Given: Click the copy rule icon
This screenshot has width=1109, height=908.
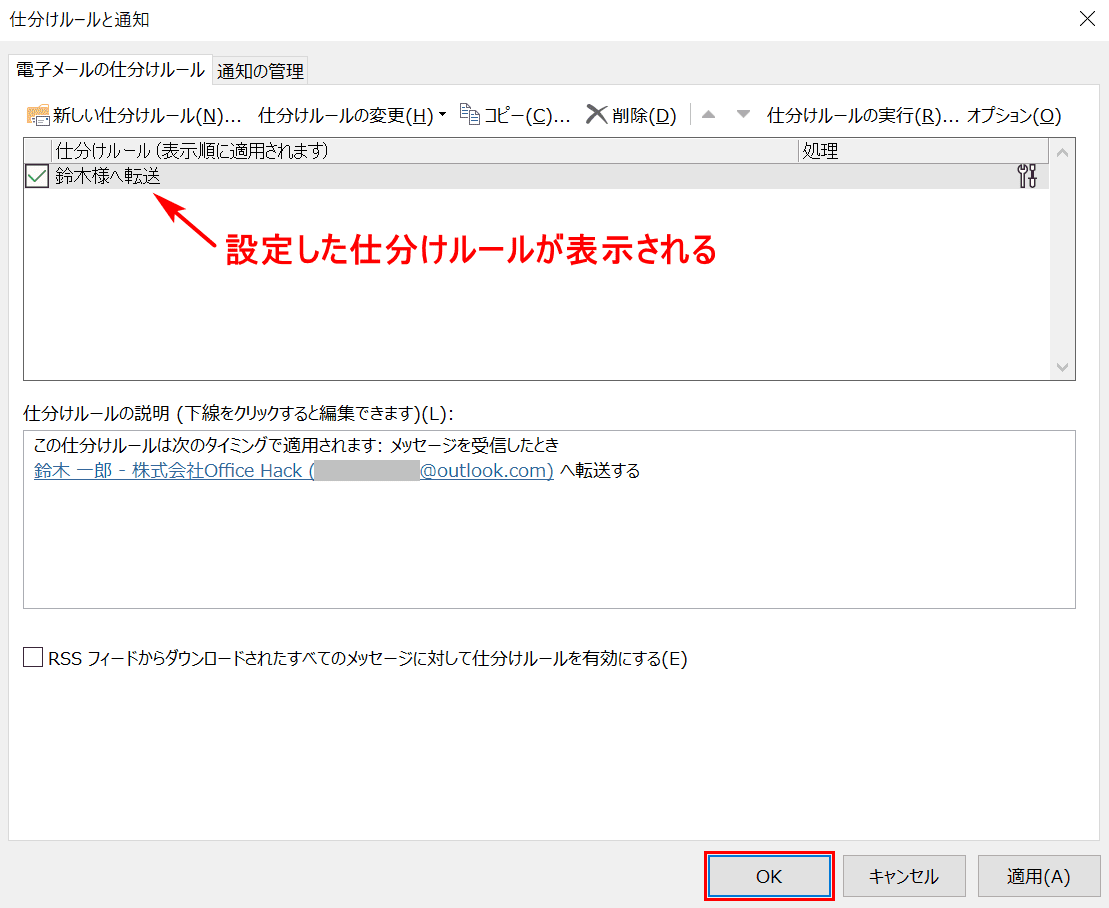Looking at the screenshot, I should 470,115.
